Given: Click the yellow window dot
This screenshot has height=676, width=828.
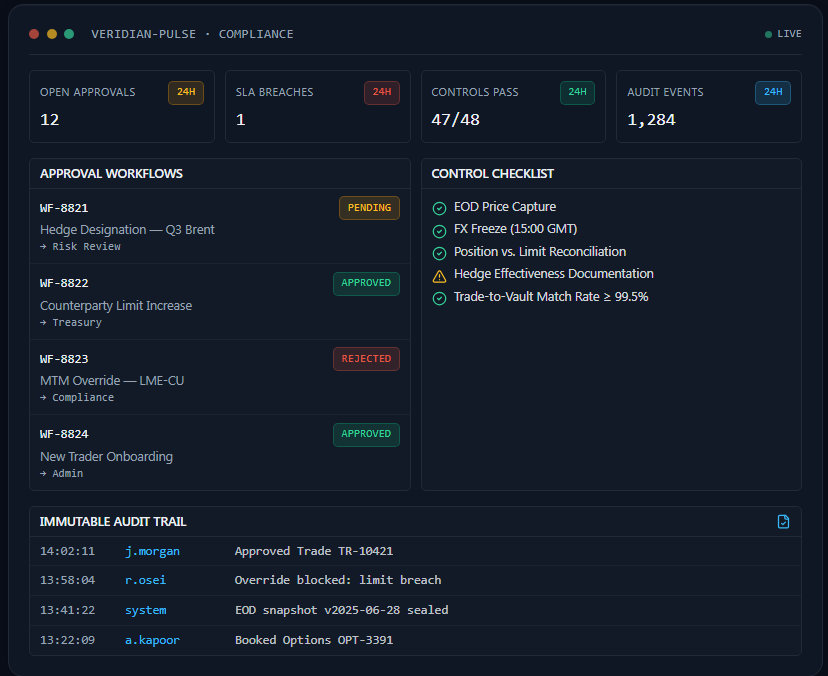Looking at the screenshot, I should point(52,34).
